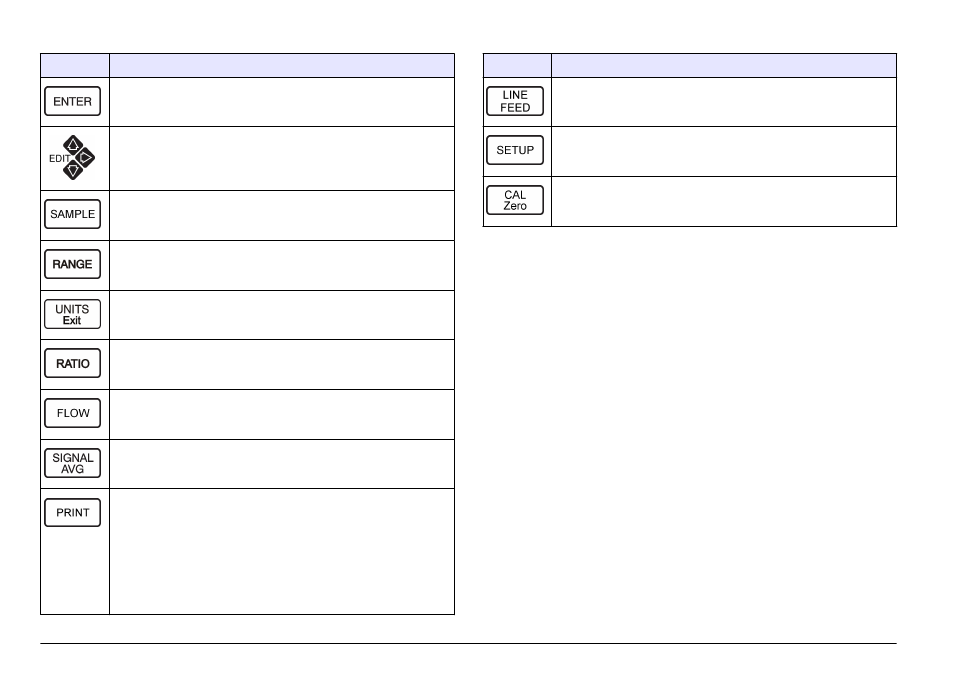Click the LINE FEED key

pyautogui.click(x=515, y=101)
